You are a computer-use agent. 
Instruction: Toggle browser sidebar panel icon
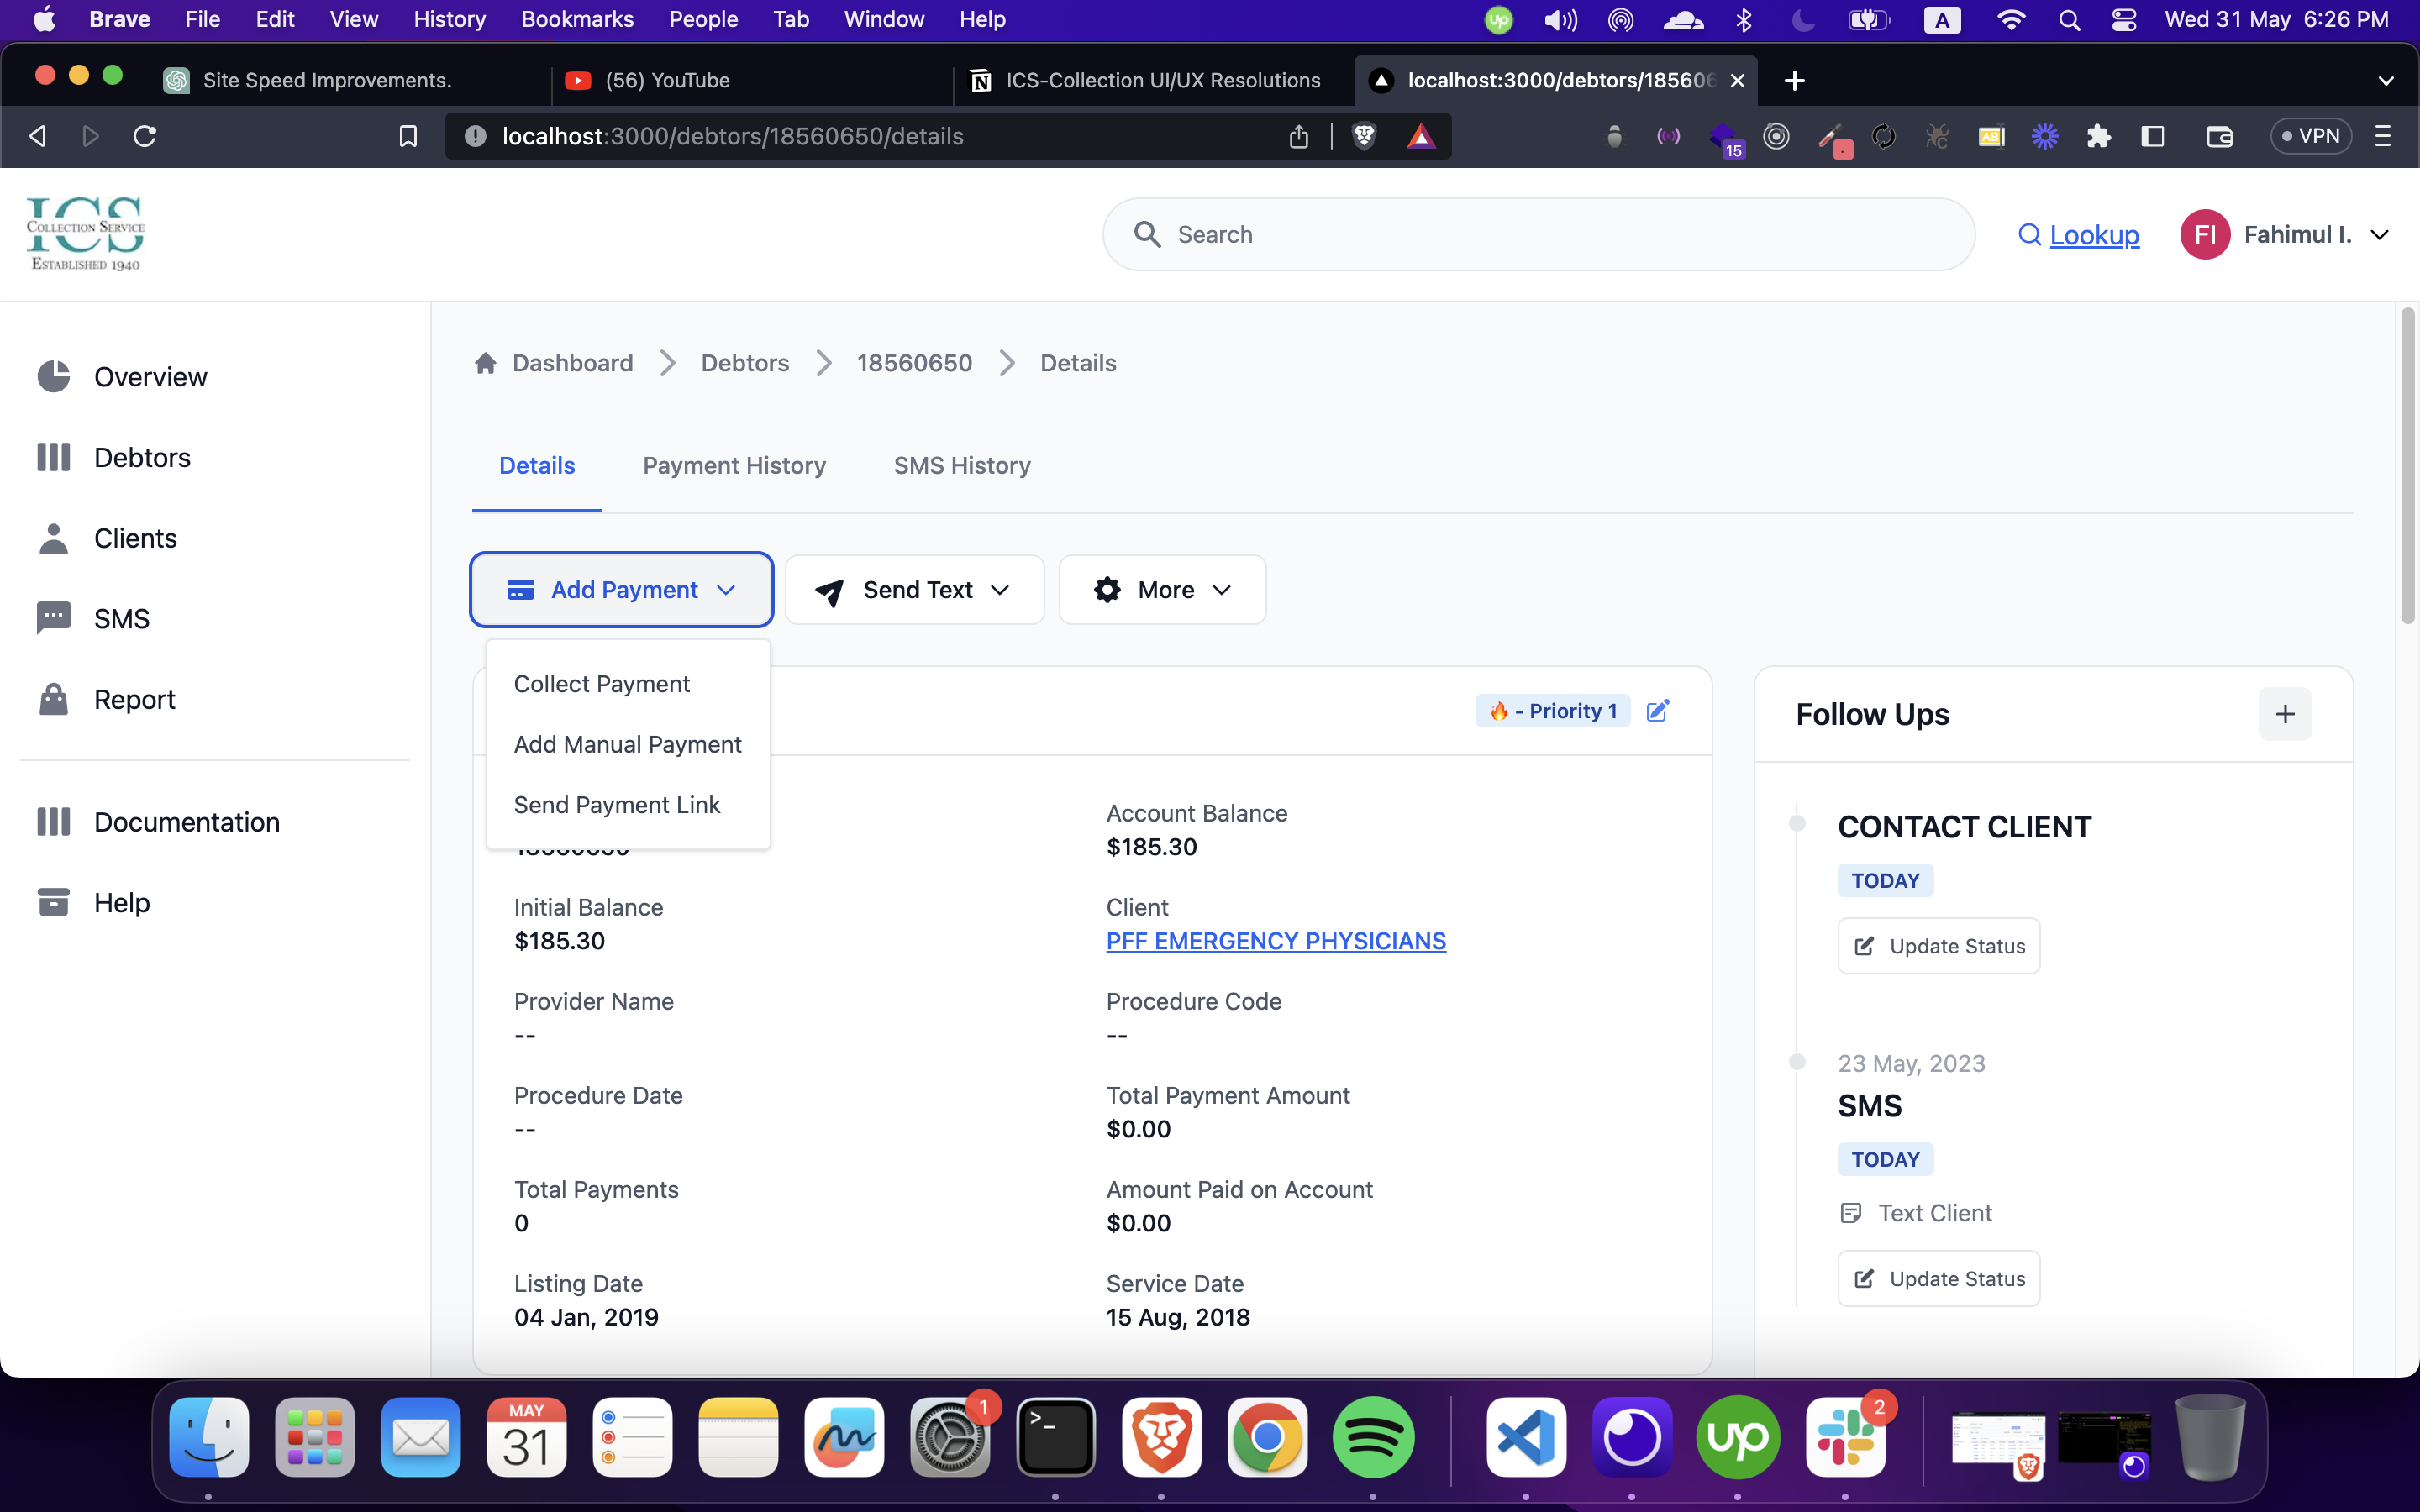[x=2152, y=136]
